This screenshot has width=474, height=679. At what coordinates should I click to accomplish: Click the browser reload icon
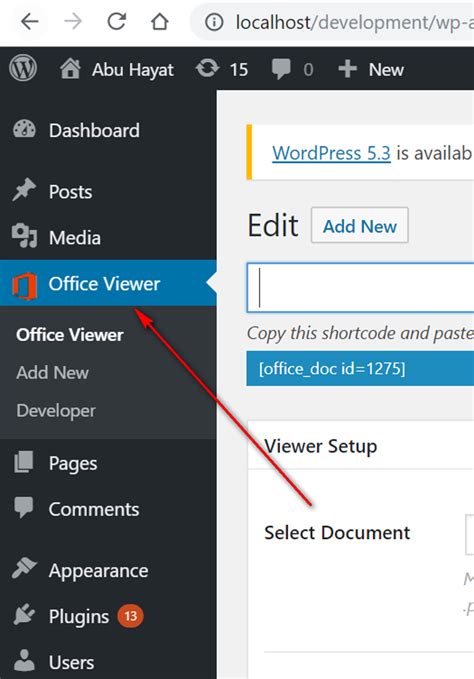pyautogui.click(x=116, y=21)
